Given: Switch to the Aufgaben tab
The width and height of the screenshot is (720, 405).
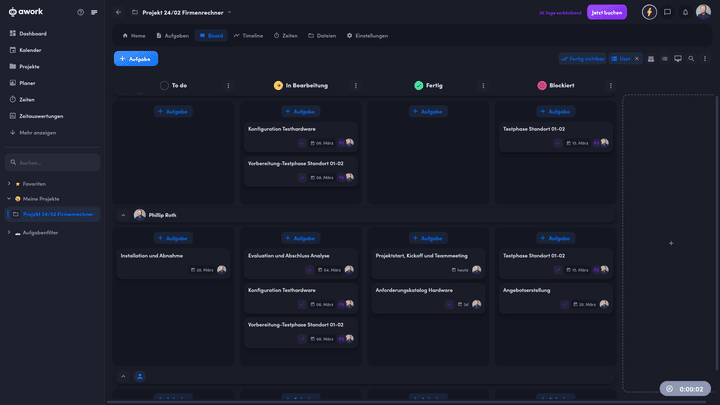Looking at the screenshot, I should [172, 36].
